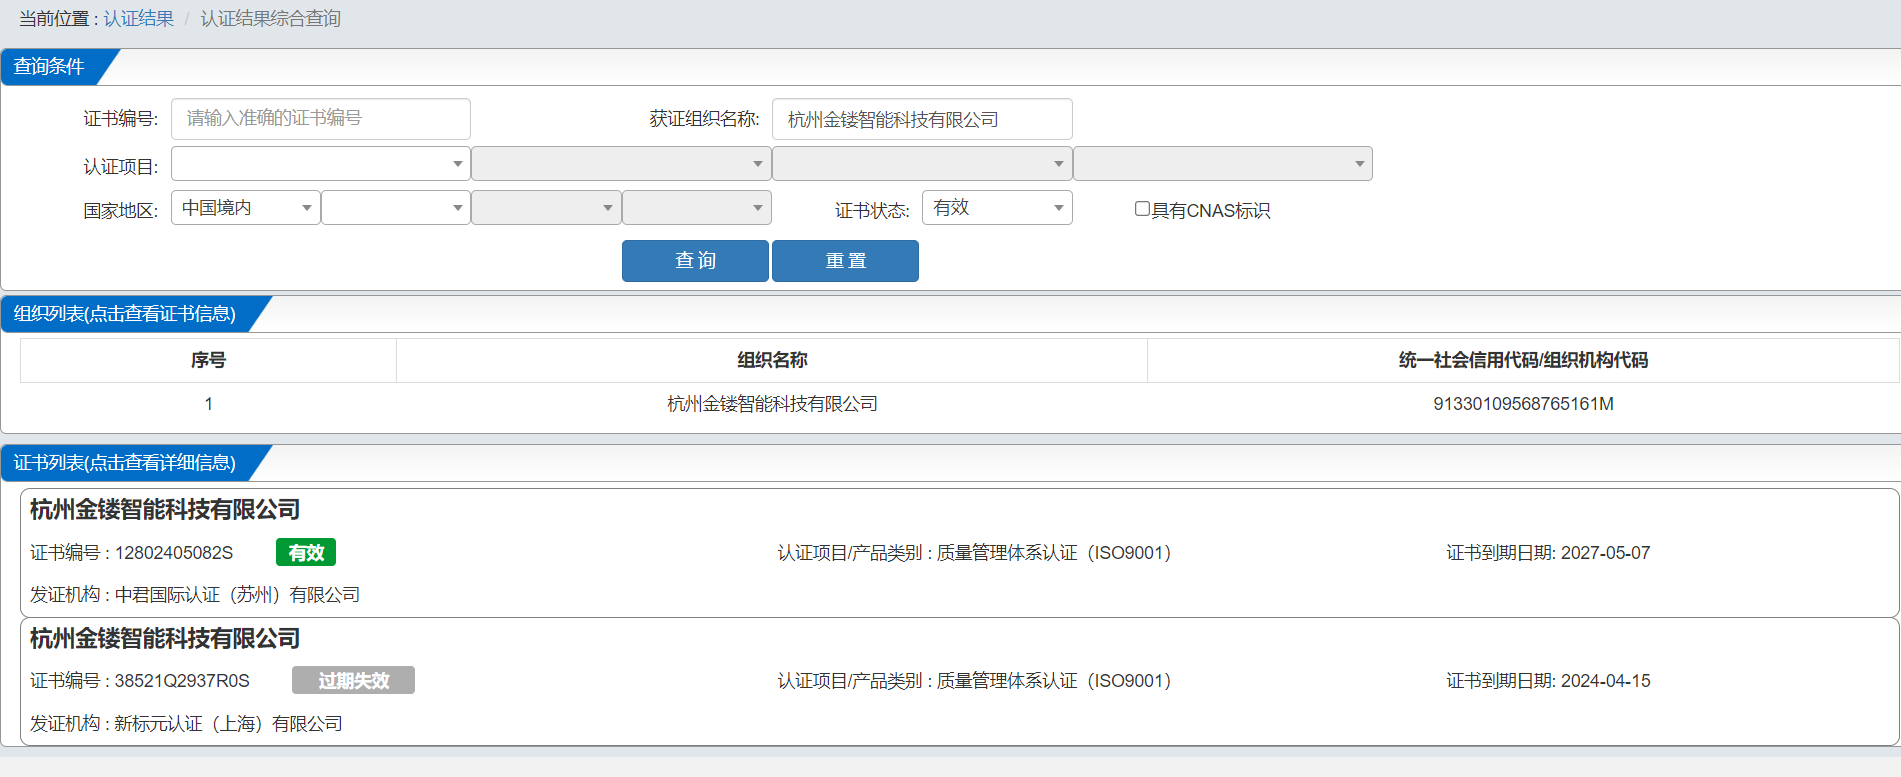The height and width of the screenshot is (777, 1901).
Task: Open the 证书状态 dropdown showing 有效
Action: pyautogui.click(x=997, y=208)
